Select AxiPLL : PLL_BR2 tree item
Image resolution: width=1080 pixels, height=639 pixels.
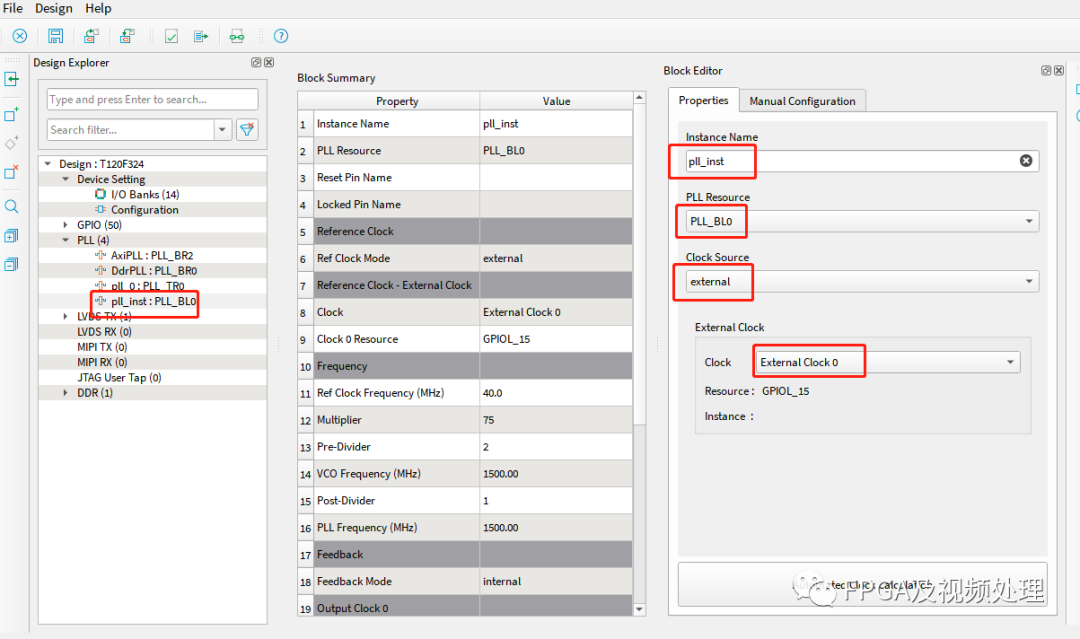click(x=152, y=255)
